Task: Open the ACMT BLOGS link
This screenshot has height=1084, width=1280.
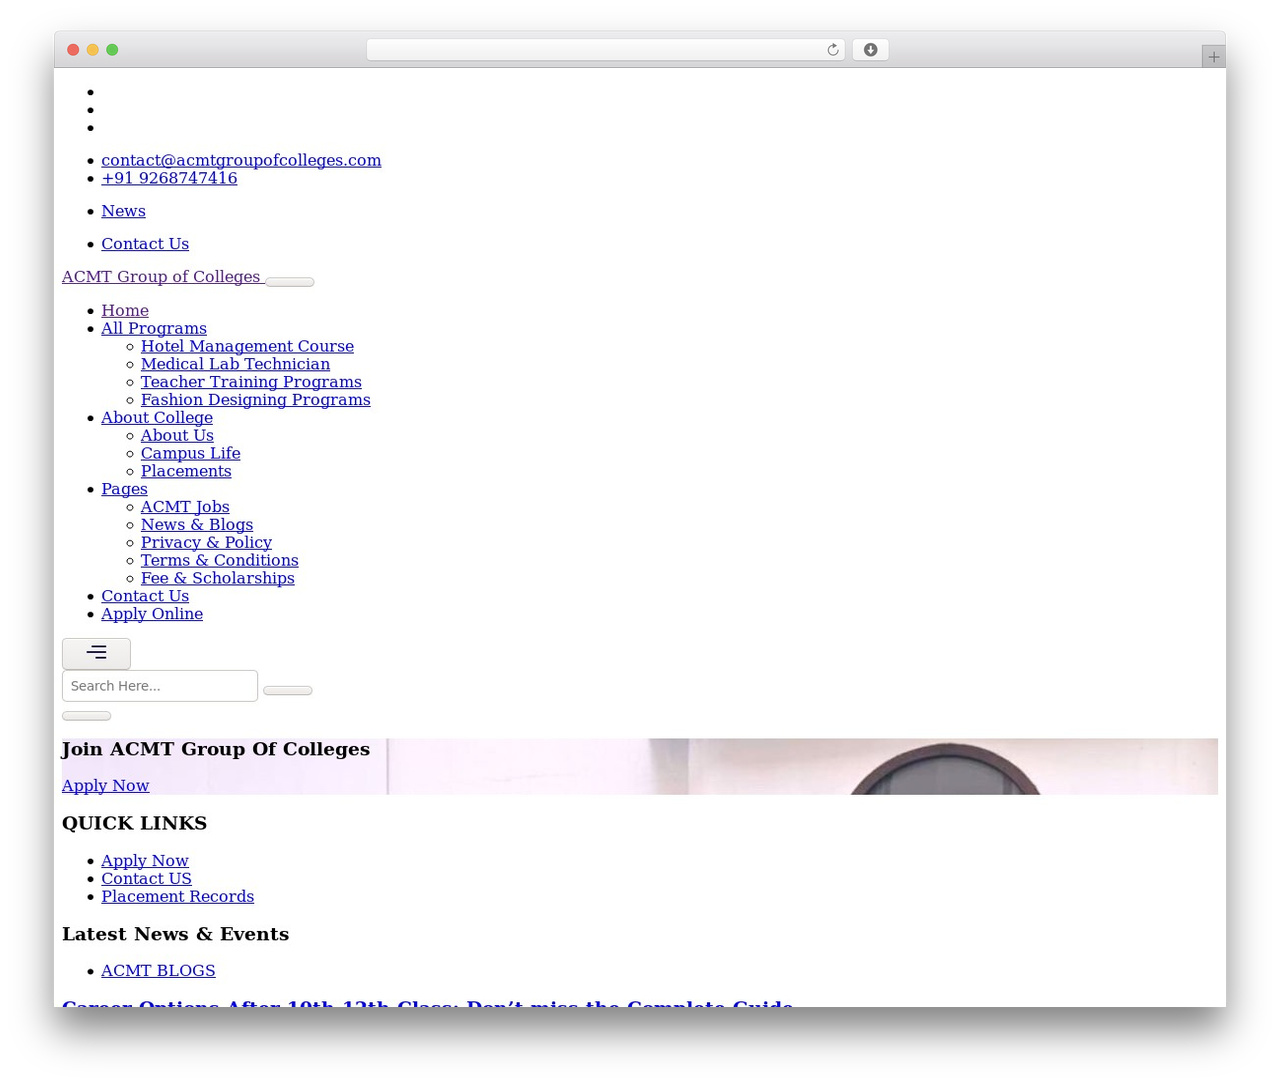Action: [158, 971]
